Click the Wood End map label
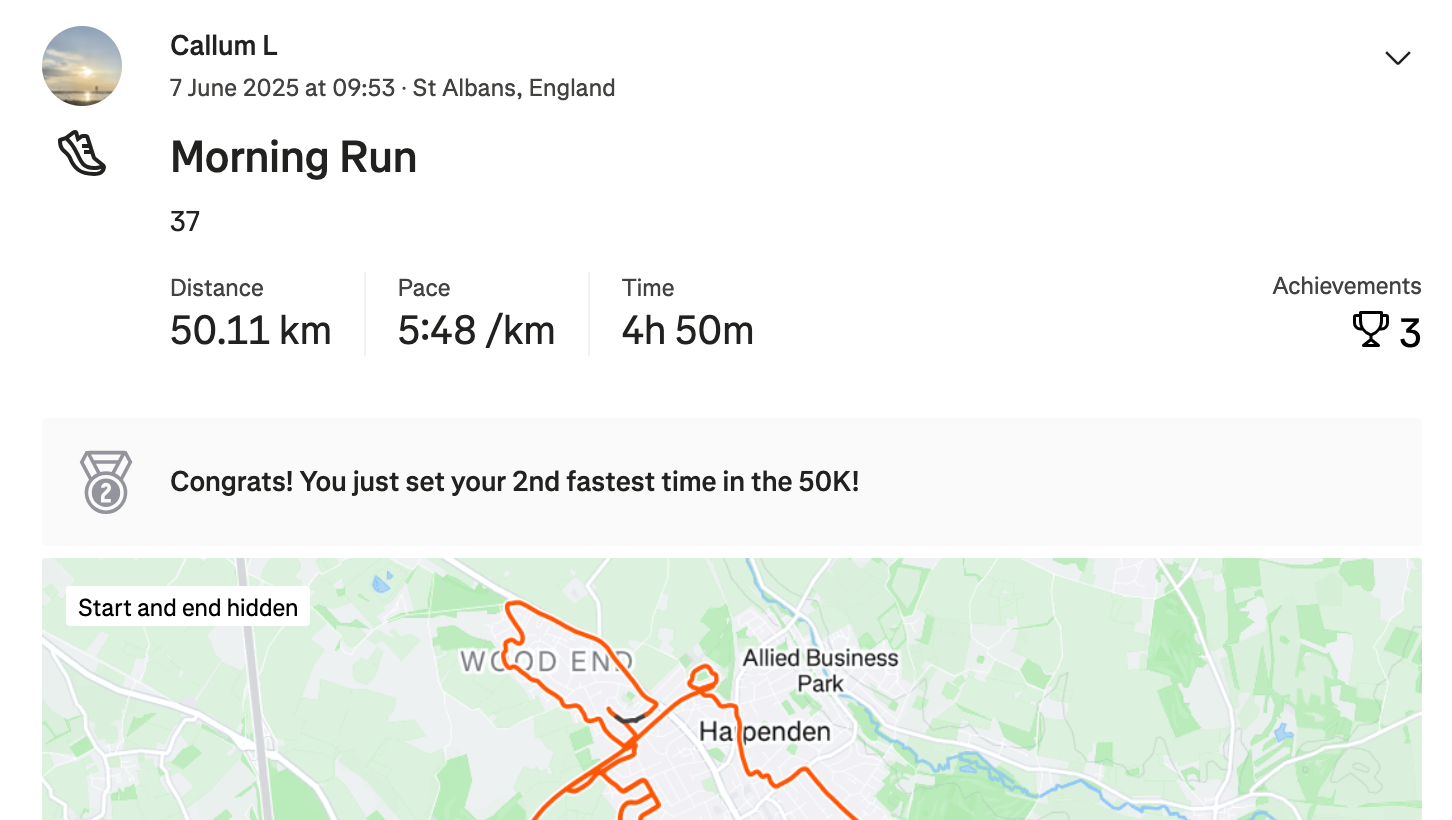 (546, 661)
